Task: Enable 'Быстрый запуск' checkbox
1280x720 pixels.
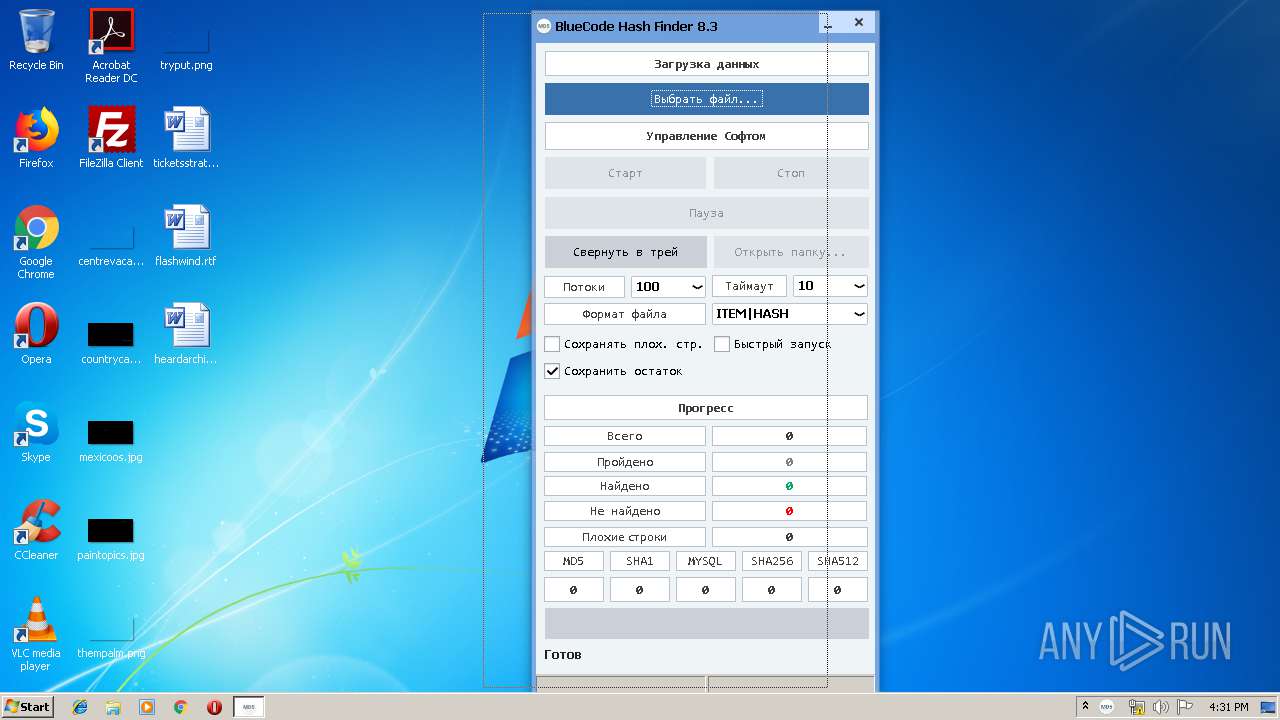Action: point(722,344)
